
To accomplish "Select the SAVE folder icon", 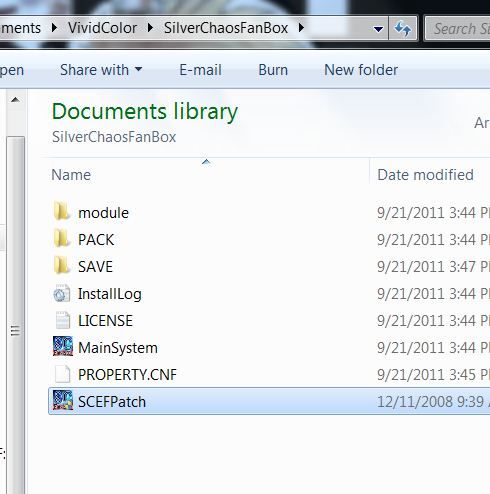I will [62, 266].
